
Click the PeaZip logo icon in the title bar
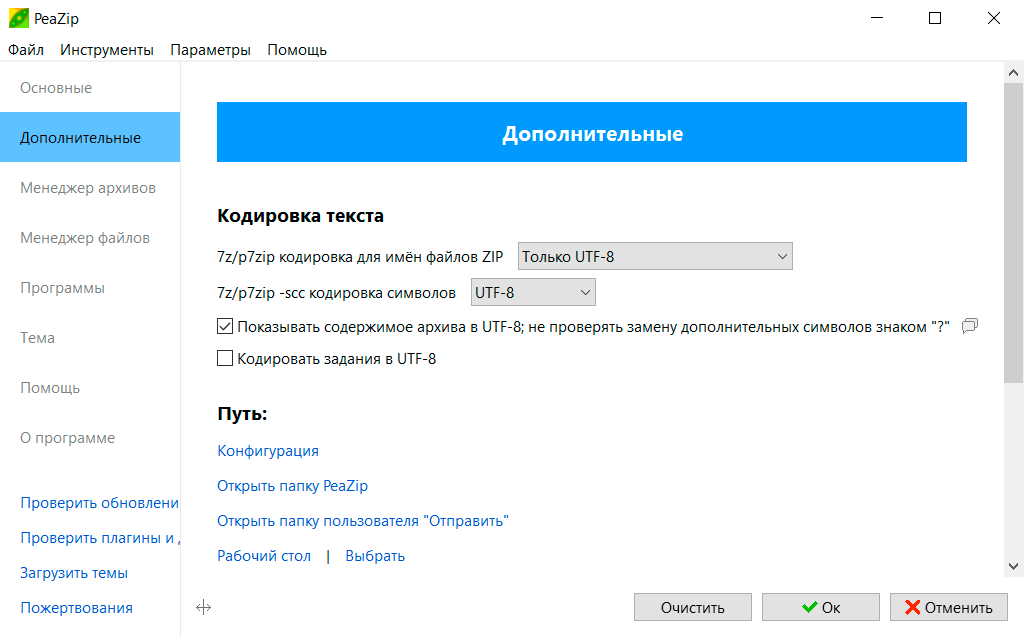click(18, 18)
